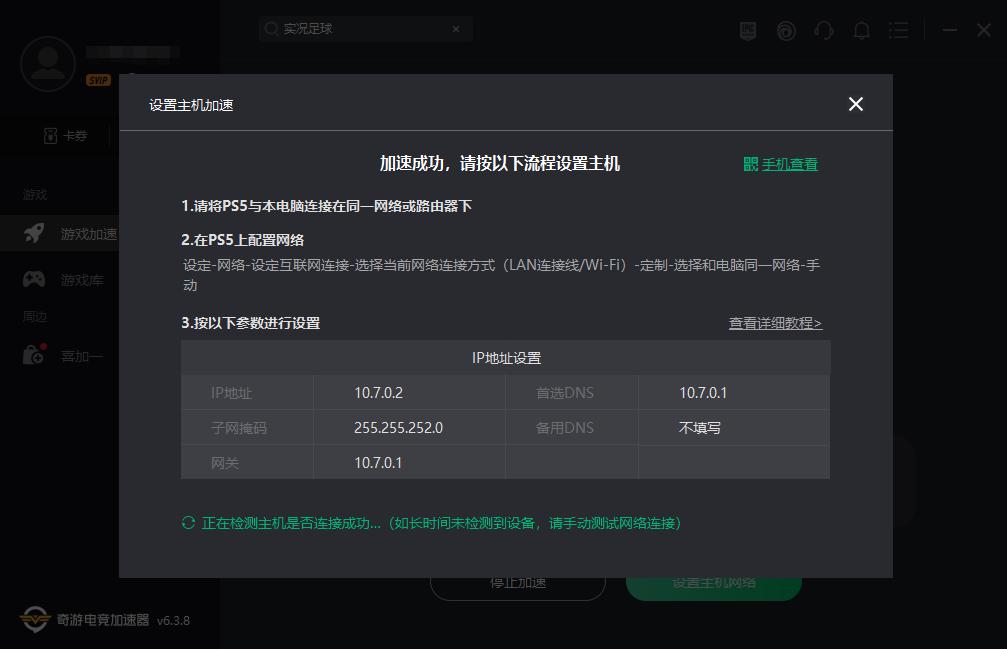This screenshot has height=649, width=1007.
Task: Open the list menu icon in title bar
Action: [898, 30]
